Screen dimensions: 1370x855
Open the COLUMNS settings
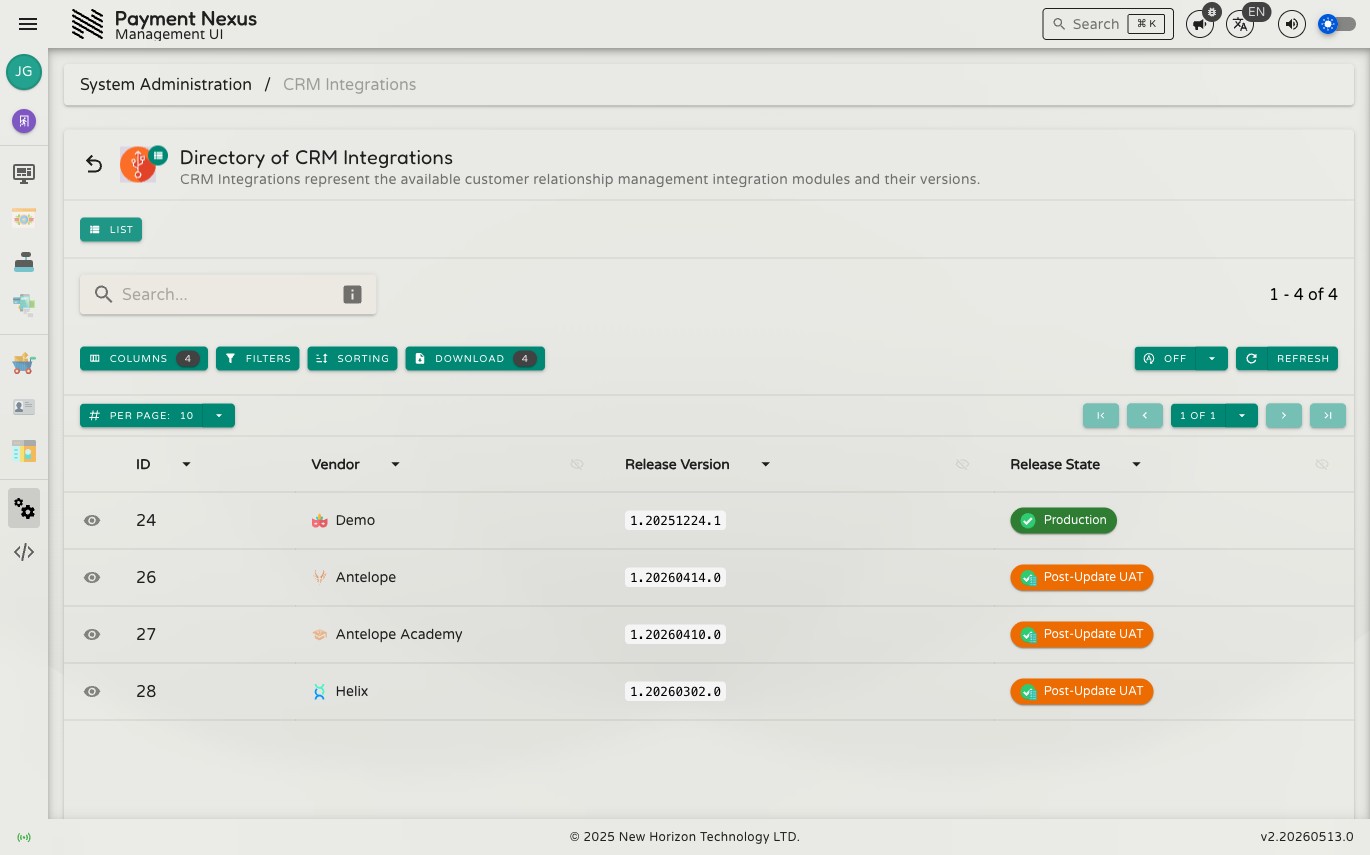[x=144, y=358]
